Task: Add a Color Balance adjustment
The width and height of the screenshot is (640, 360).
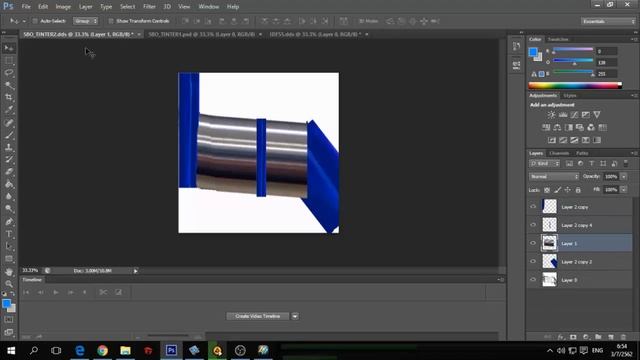Action: (x=557, y=127)
